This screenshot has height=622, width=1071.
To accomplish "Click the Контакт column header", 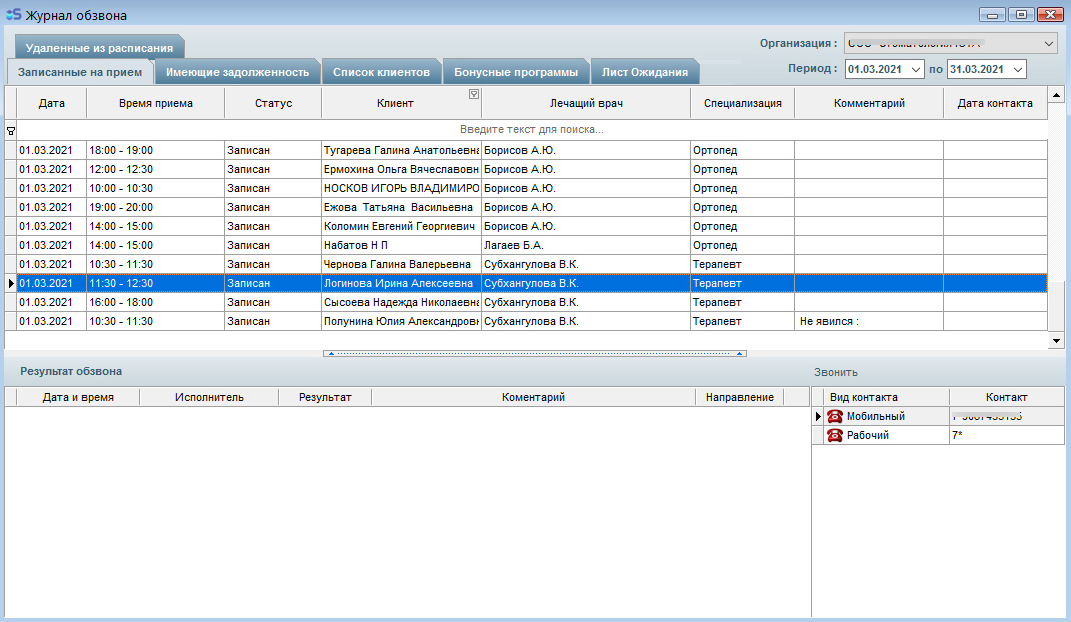I will (1006, 397).
